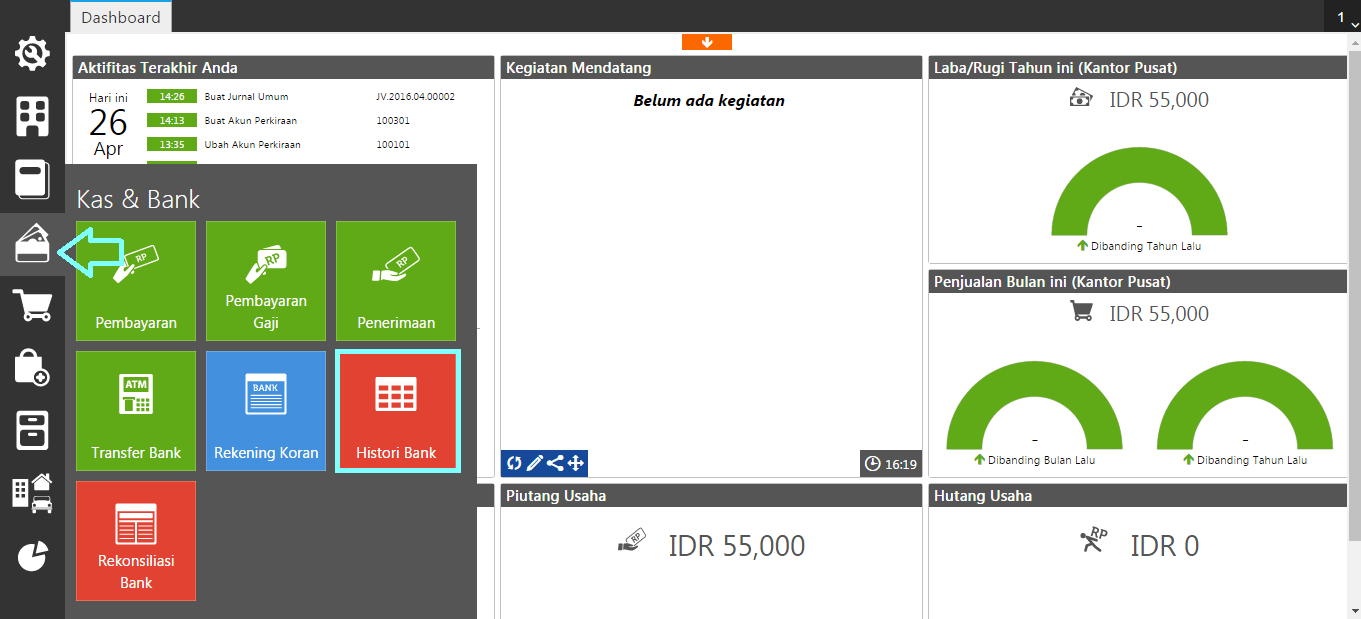
Task: Open the Rekening Koran tile
Action: (265, 411)
